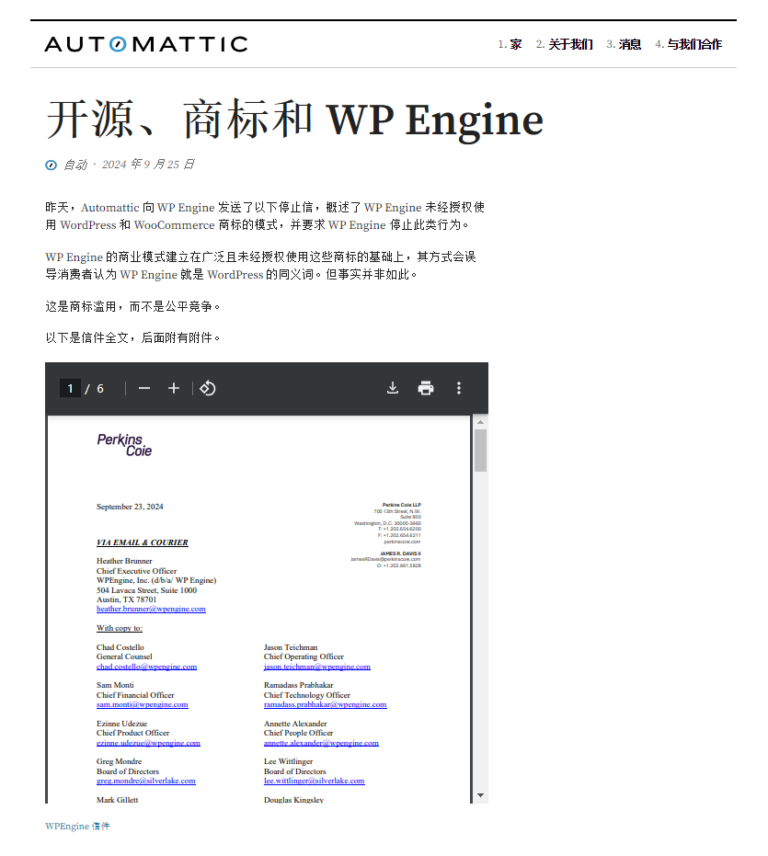
Task: Click the PDF scrollbar up arrow
Action: point(480,422)
